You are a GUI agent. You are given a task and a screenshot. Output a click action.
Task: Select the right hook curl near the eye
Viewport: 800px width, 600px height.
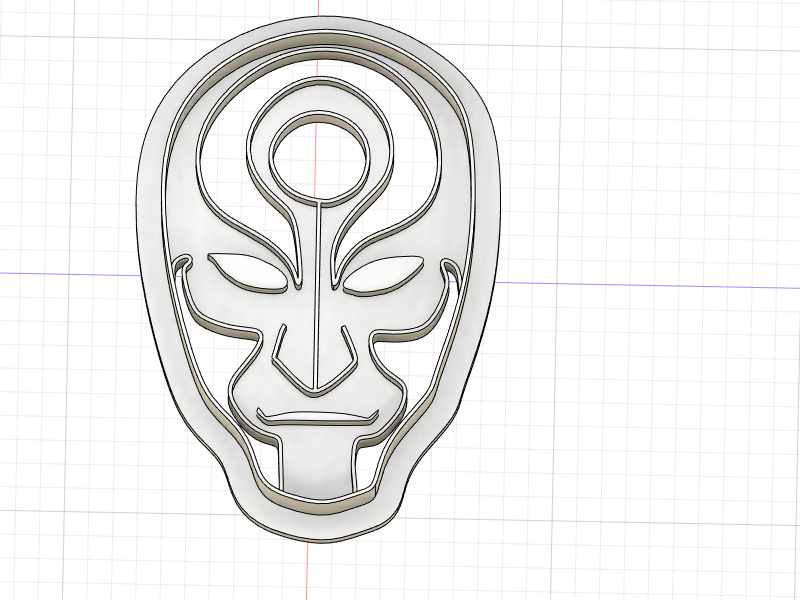[449, 268]
